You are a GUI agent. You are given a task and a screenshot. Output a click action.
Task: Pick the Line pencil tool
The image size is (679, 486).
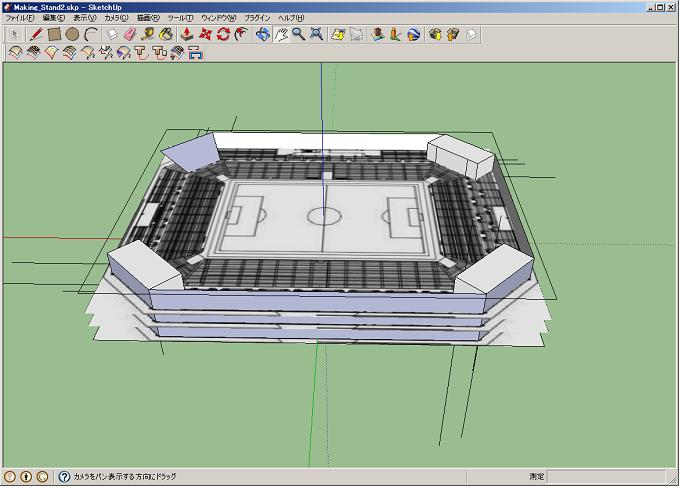coord(36,34)
